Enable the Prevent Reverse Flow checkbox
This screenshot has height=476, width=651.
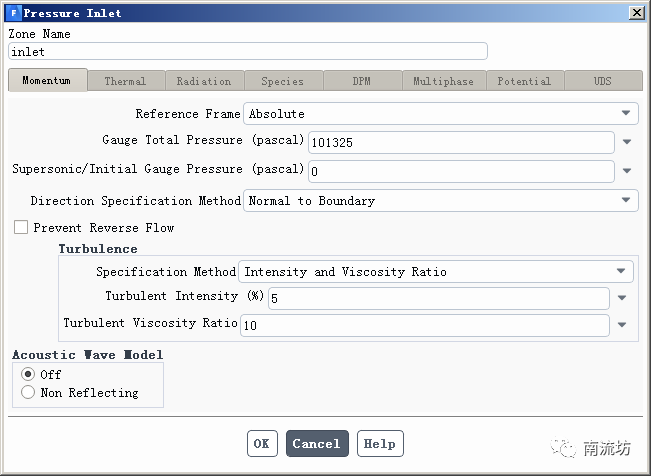click(x=21, y=228)
